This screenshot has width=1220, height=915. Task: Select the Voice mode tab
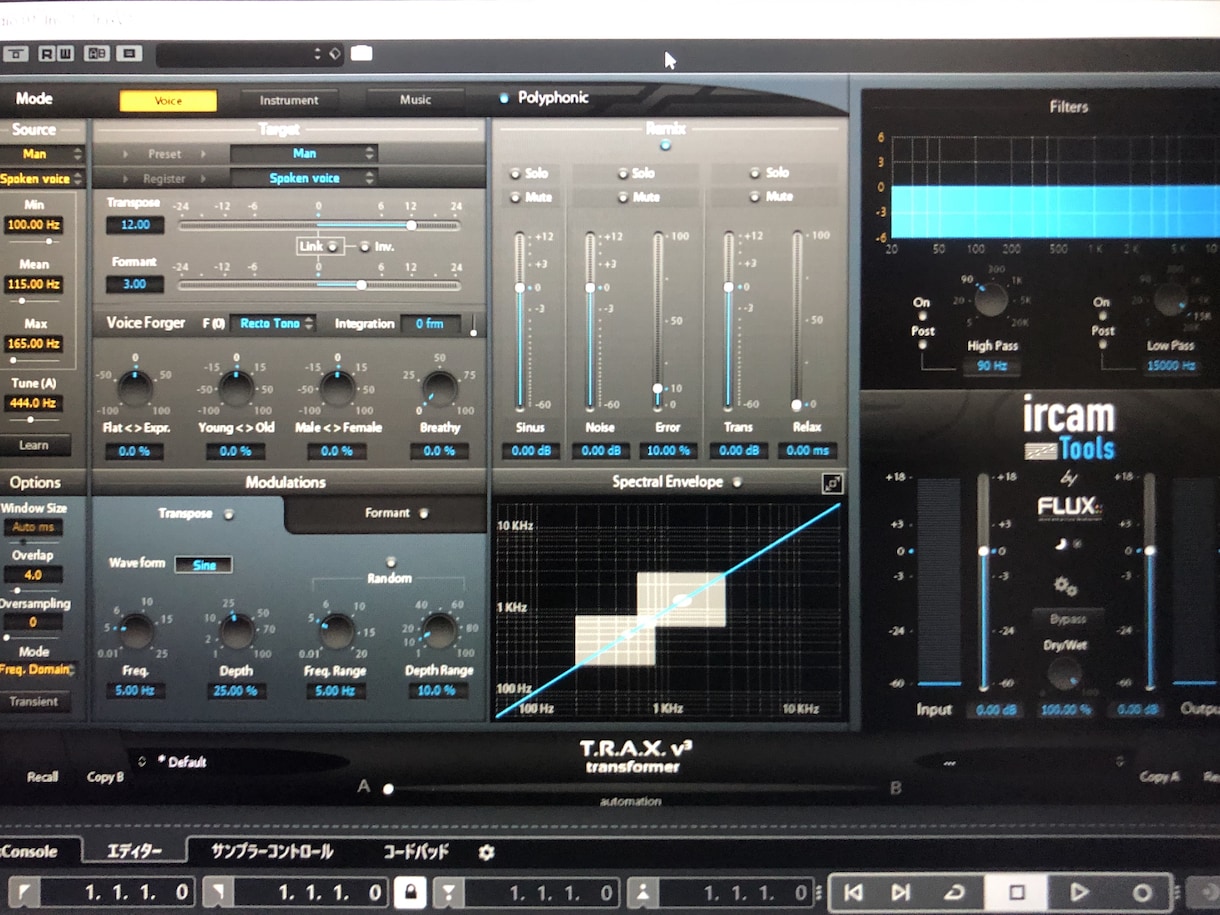[168, 100]
